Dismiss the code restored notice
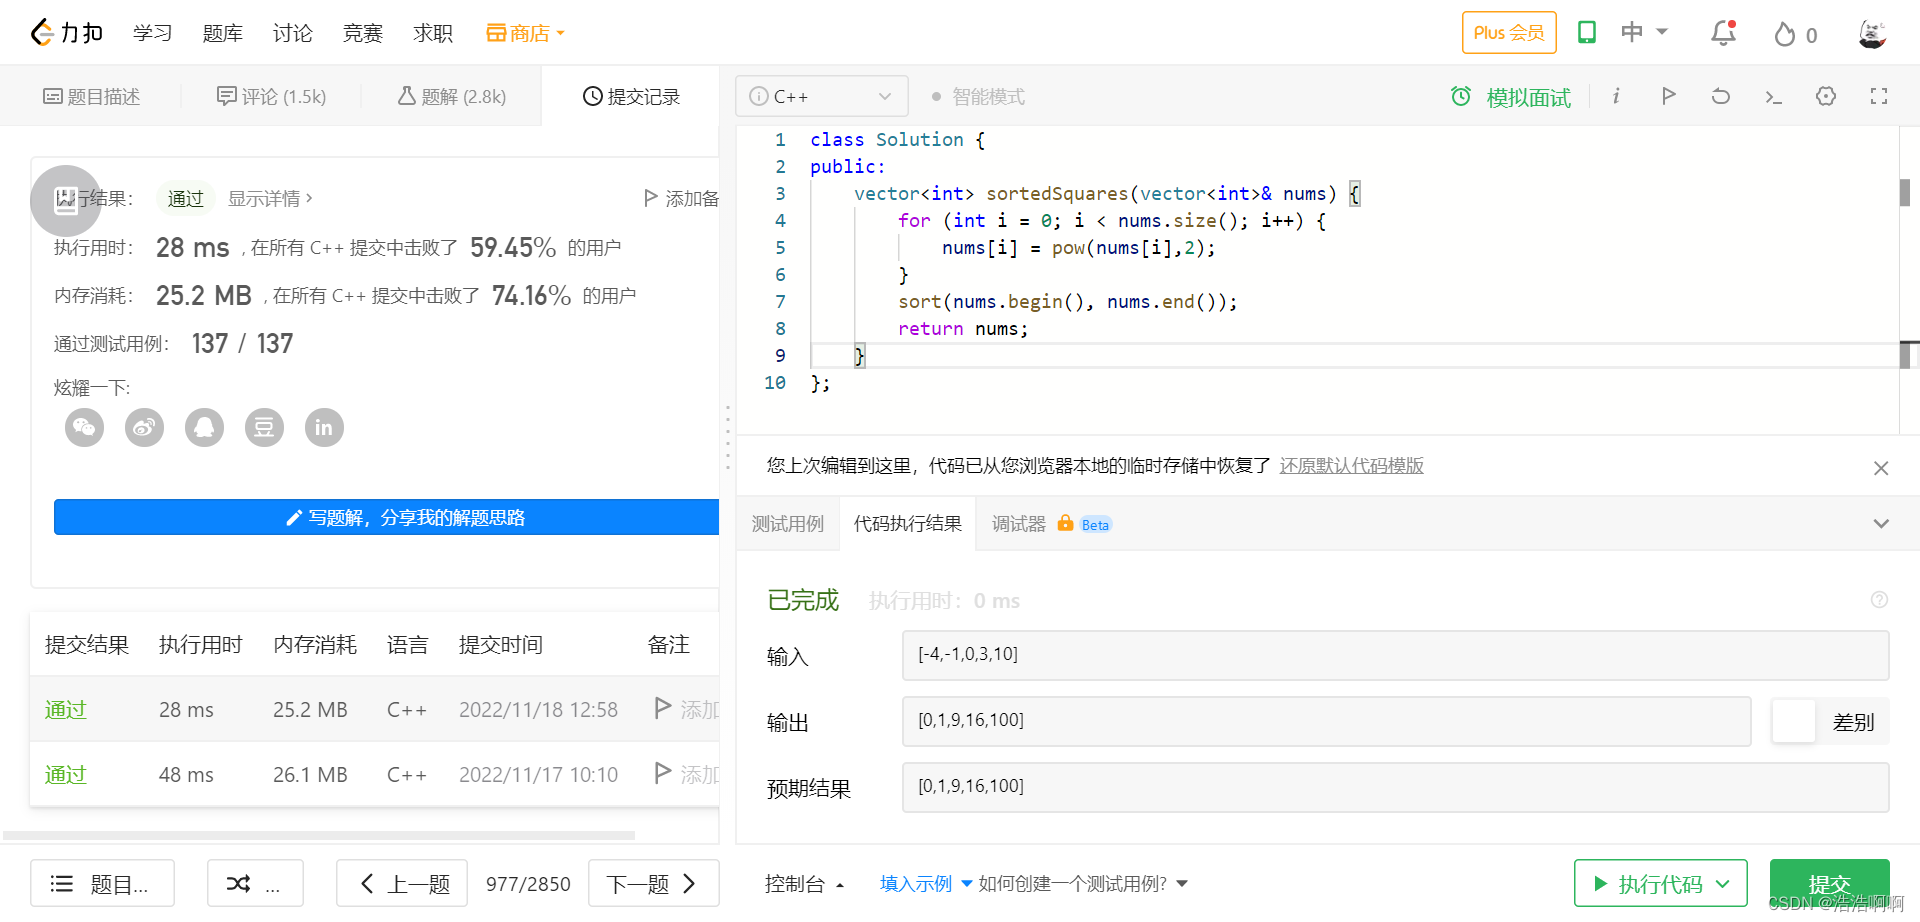This screenshot has width=1920, height=922. (x=1881, y=468)
